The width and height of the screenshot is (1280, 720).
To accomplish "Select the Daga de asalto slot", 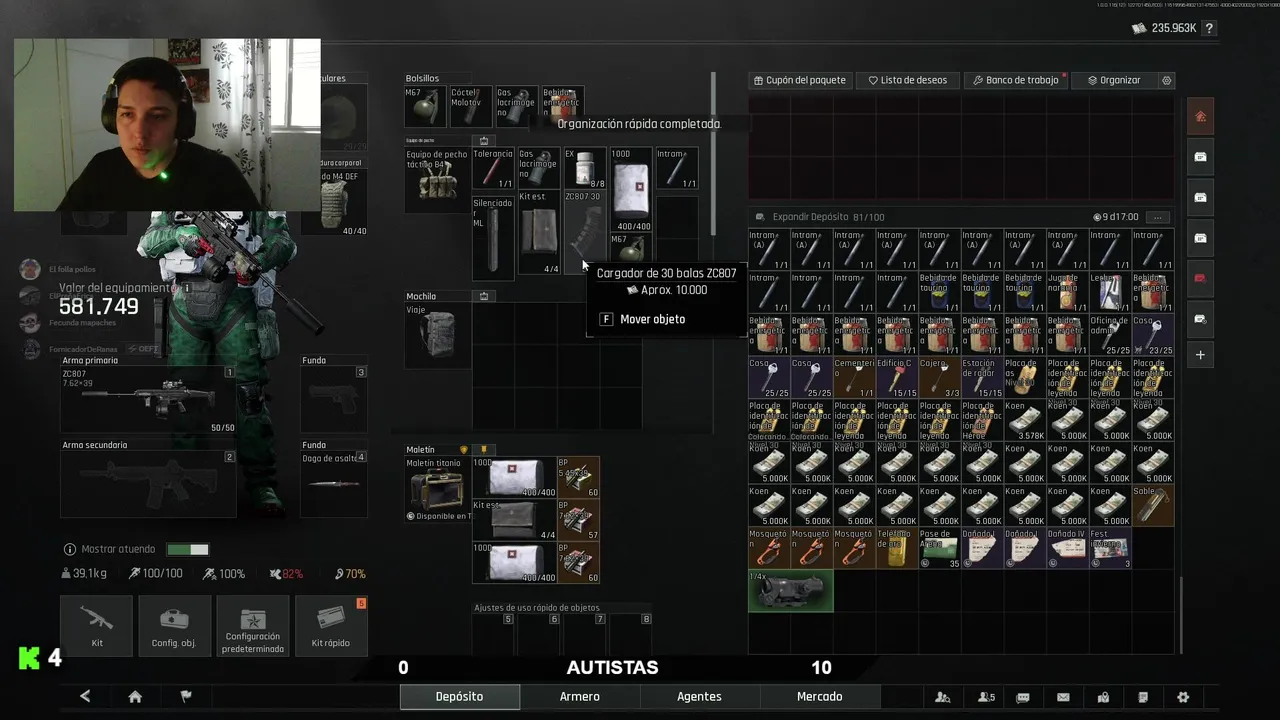I will point(334,484).
